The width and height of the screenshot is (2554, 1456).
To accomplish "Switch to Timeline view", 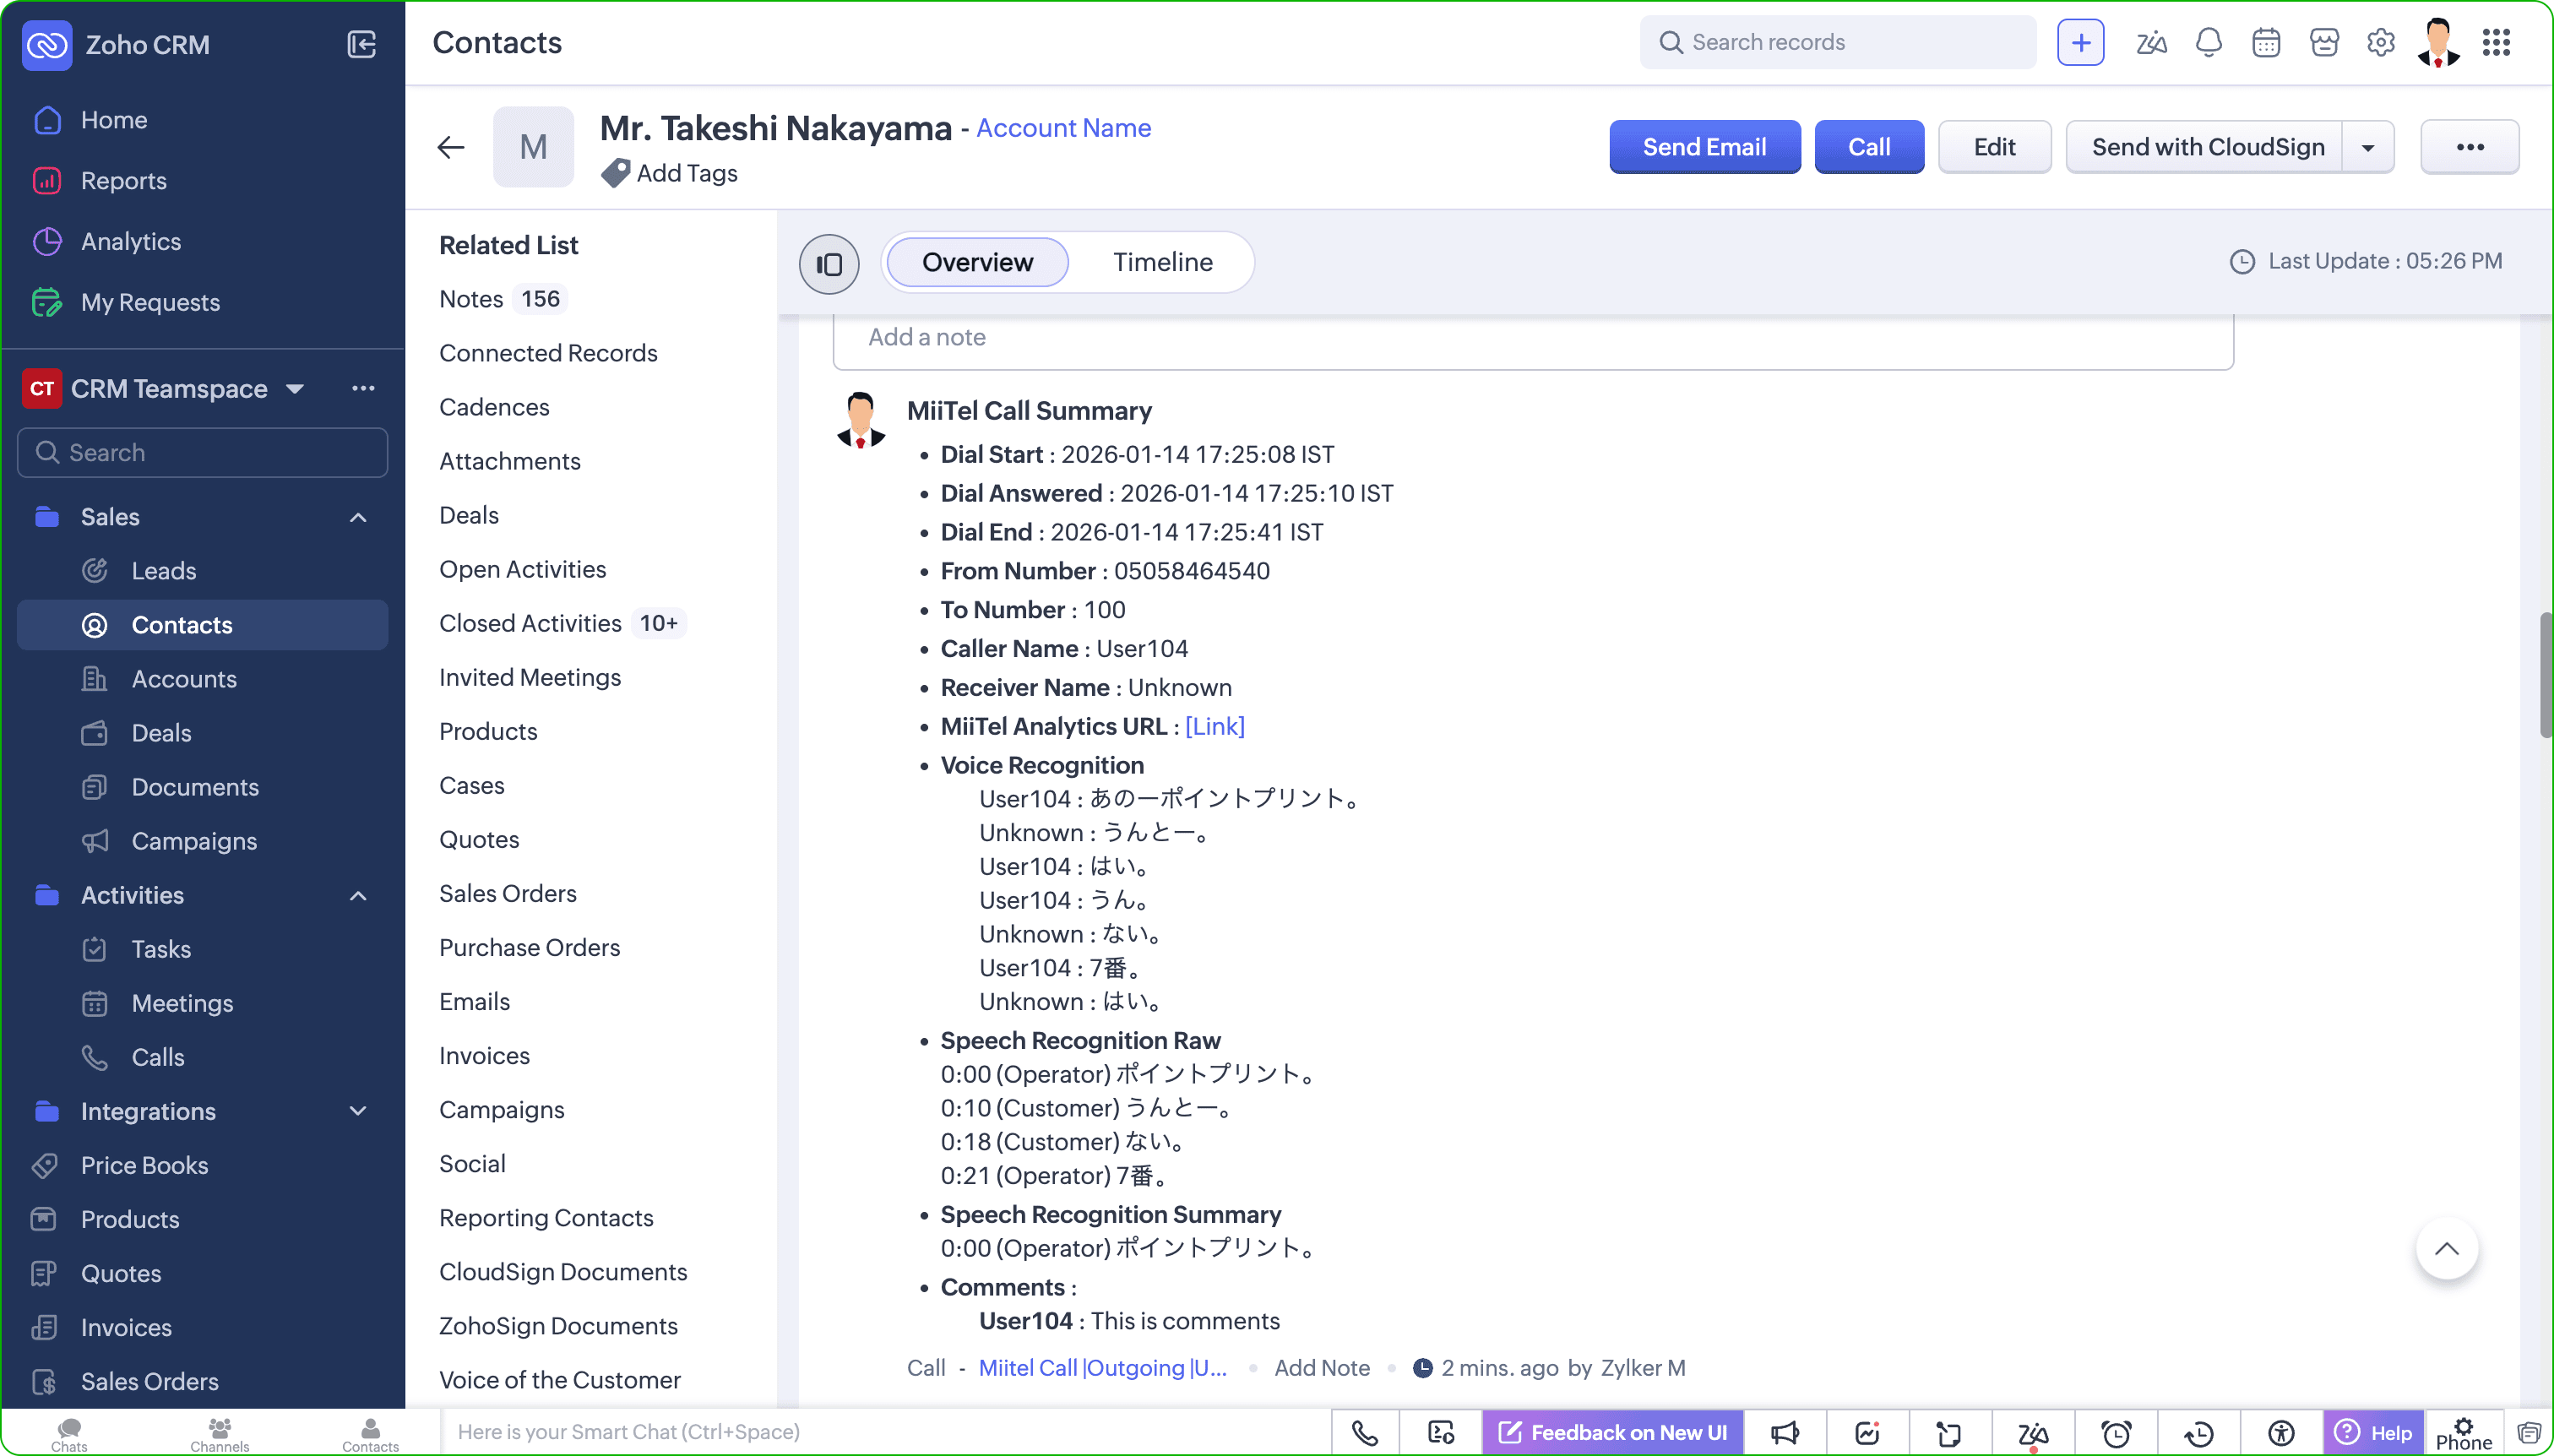I will tap(1162, 262).
